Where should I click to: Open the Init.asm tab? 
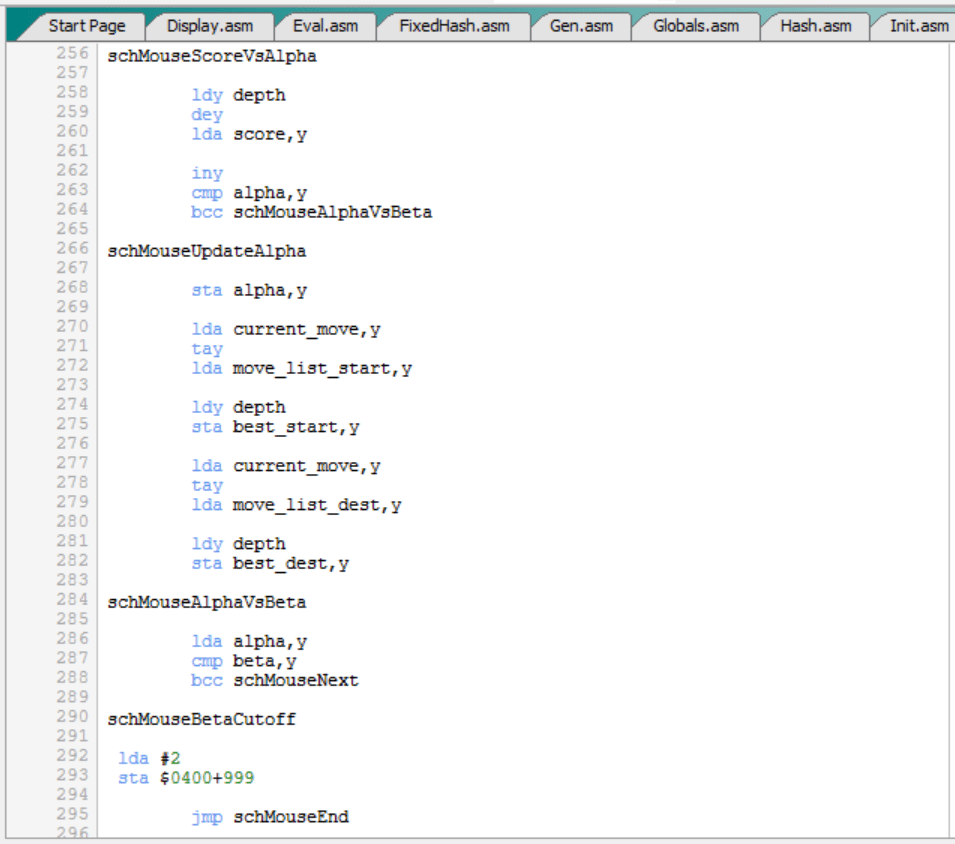pyautogui.click(x=918, y=26)
